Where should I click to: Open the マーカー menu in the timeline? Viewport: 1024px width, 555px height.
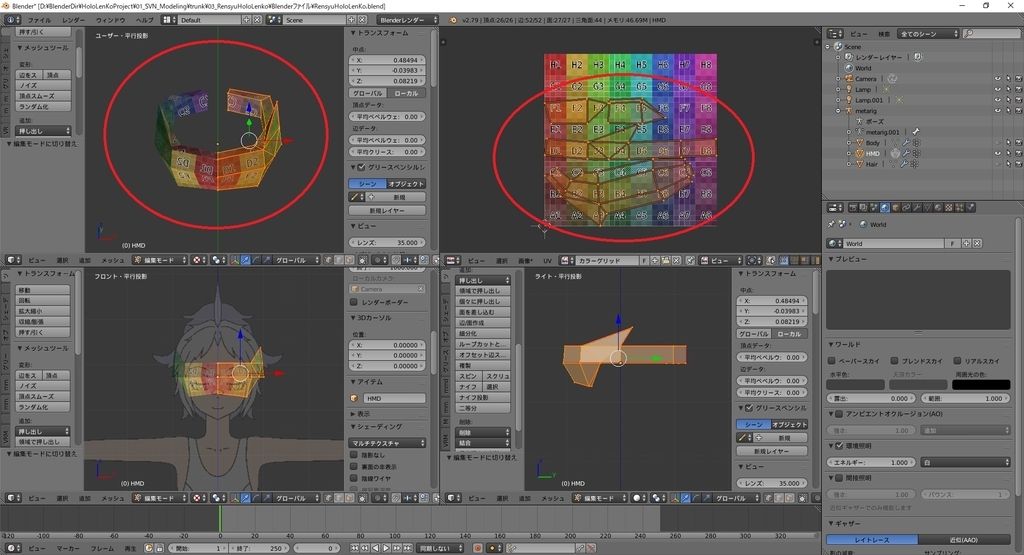click(68, 548)
